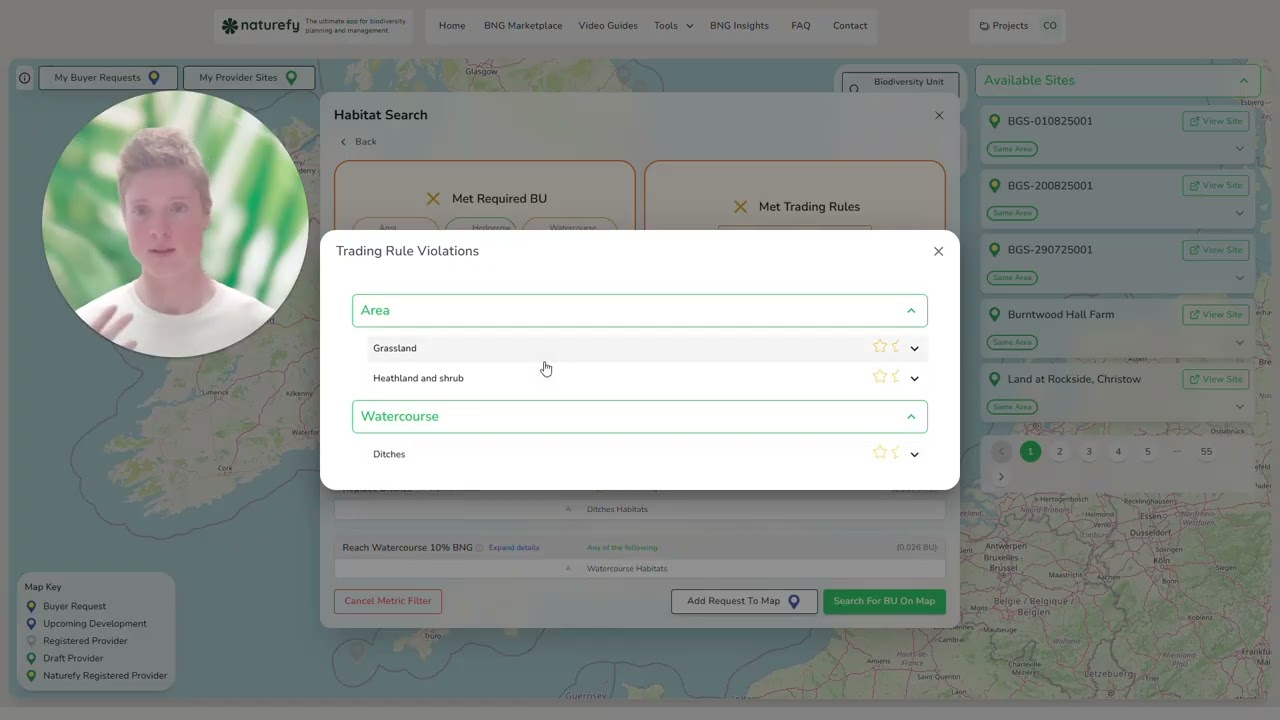Click the pin icon beside BGS-290725001
The height and width of the screenshot is (720, 1280).
pyautogui.click(x=994, y=250)
